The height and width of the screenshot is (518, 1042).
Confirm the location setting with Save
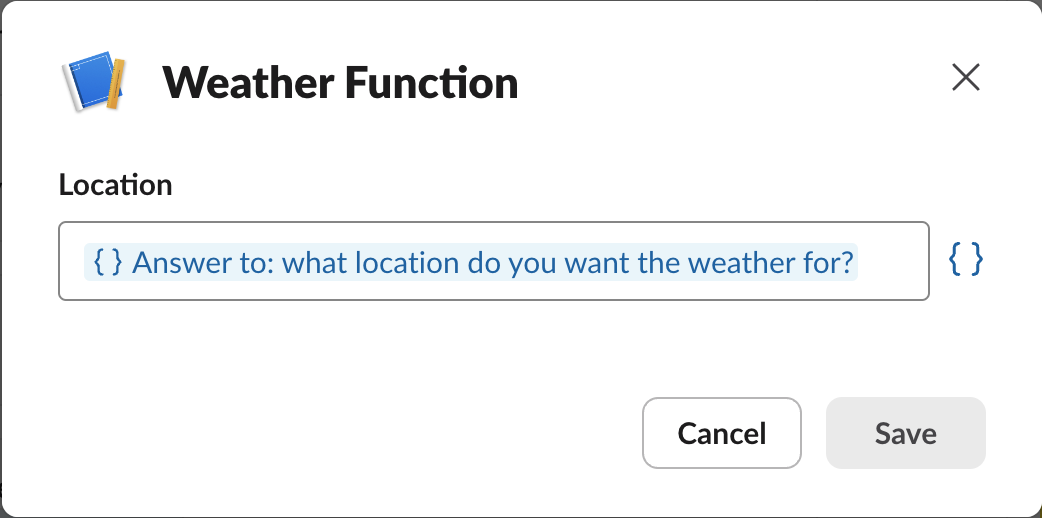pos(905,433)
